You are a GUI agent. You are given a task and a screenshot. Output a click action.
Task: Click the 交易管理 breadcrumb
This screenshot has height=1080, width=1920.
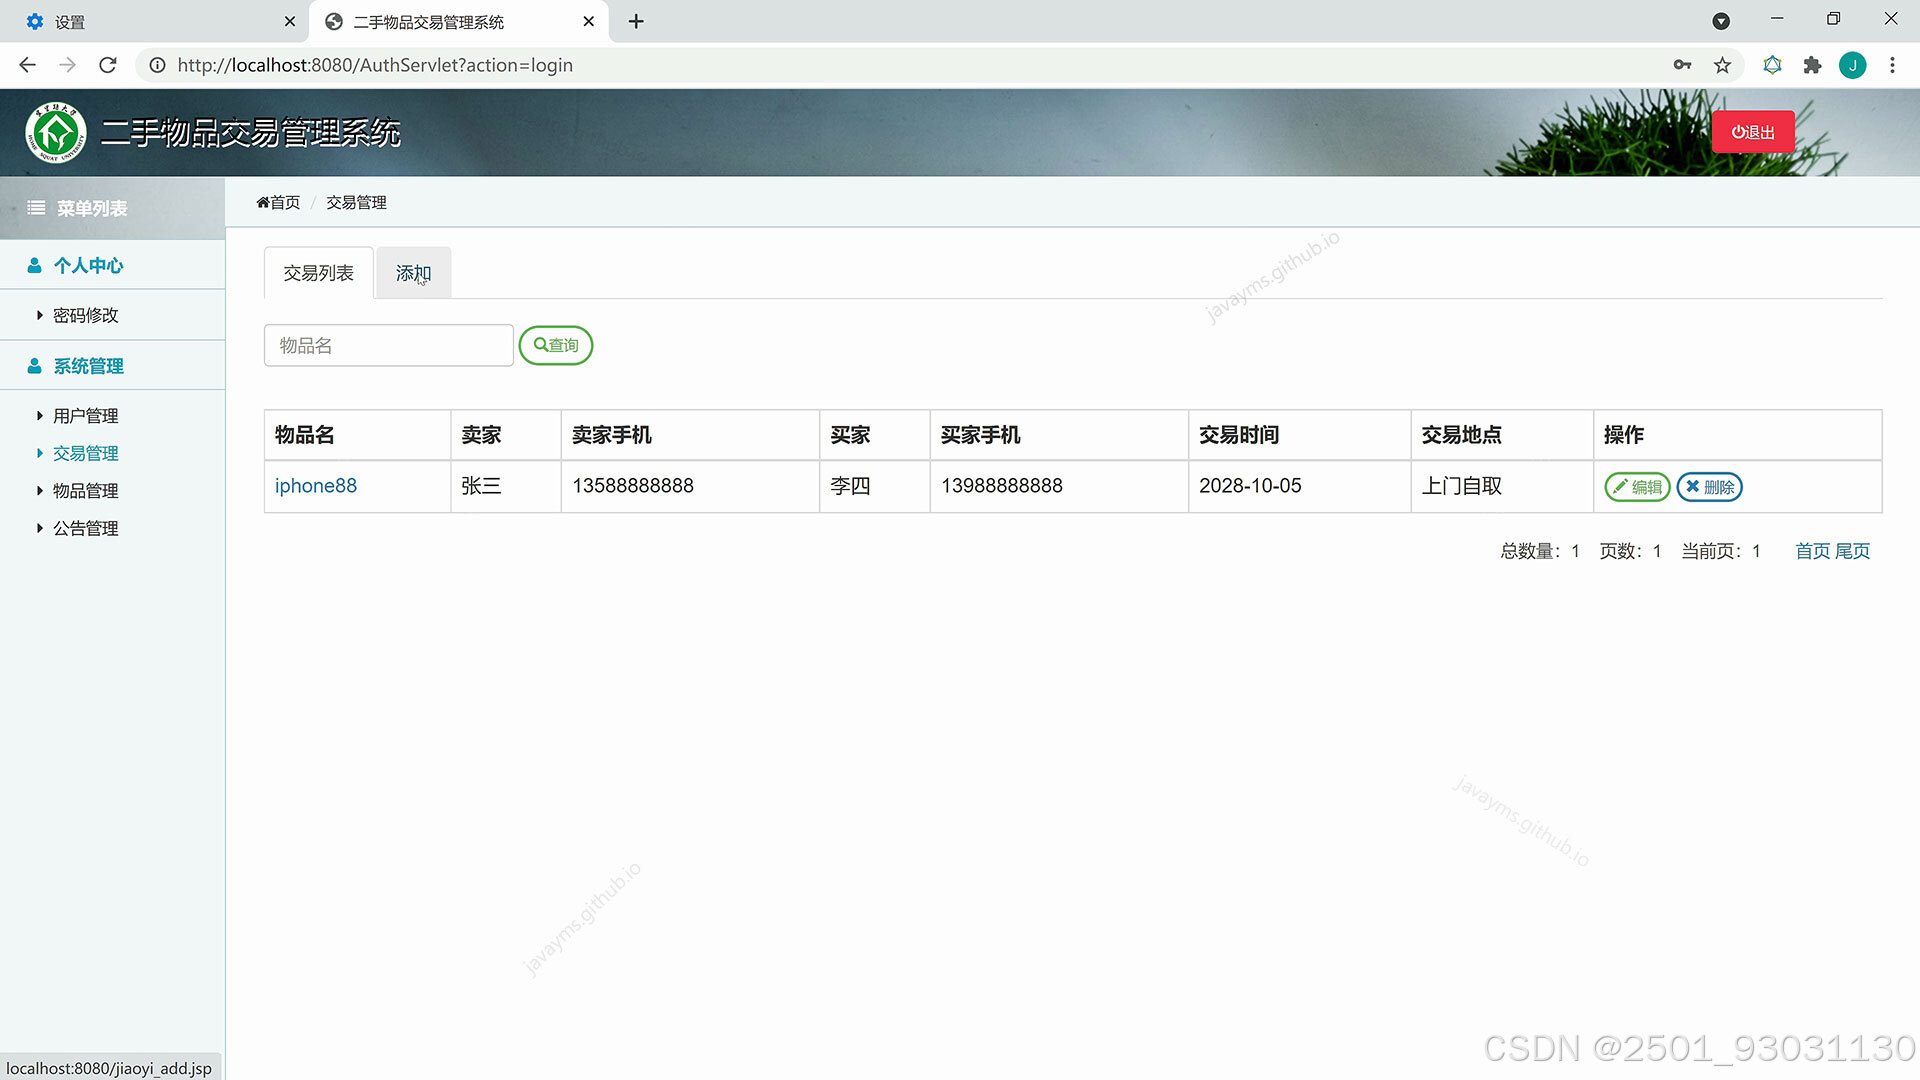356,202
